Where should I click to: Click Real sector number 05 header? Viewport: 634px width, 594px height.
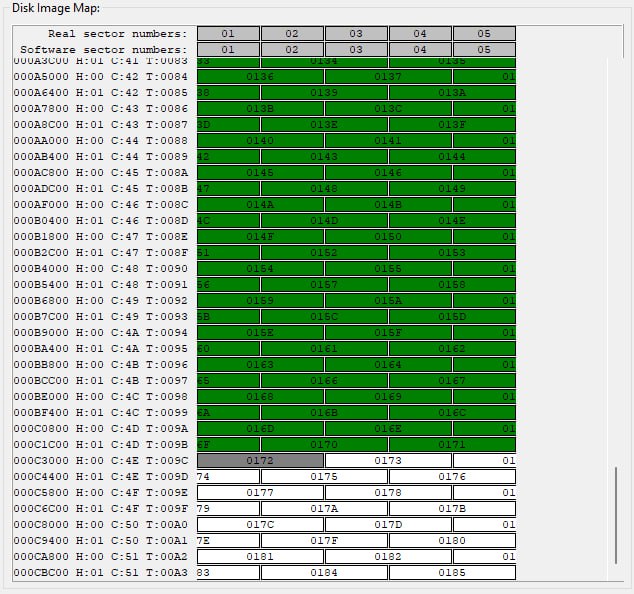click(x=484, y=34)
